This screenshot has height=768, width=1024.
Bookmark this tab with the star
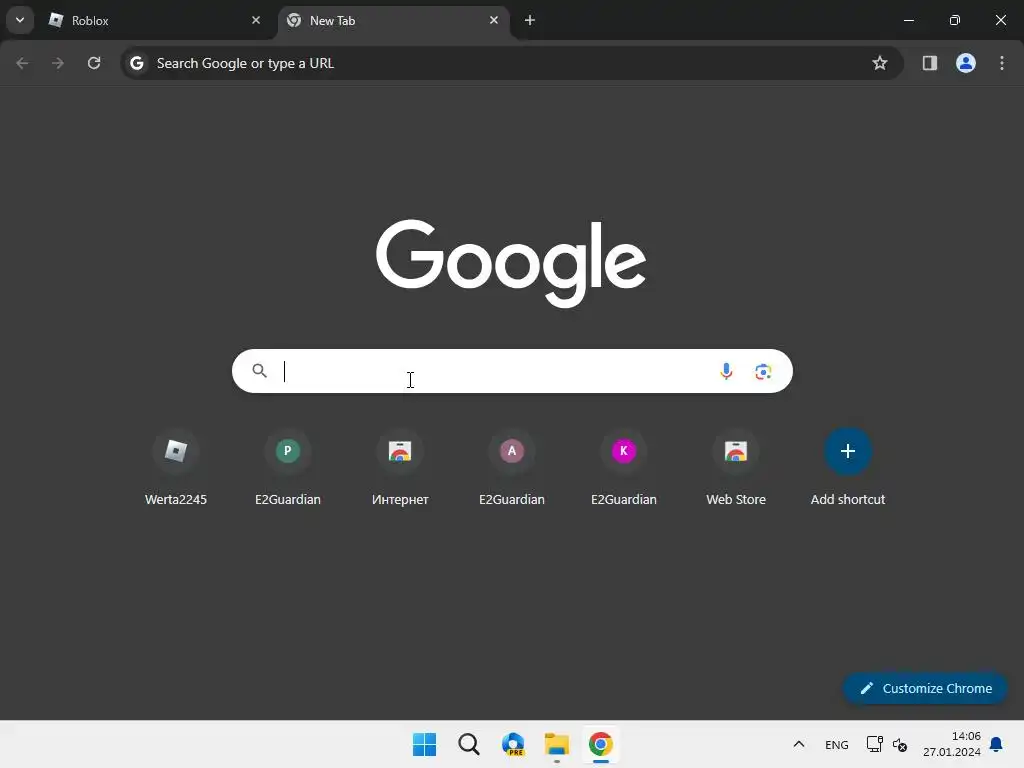(880, 63)
